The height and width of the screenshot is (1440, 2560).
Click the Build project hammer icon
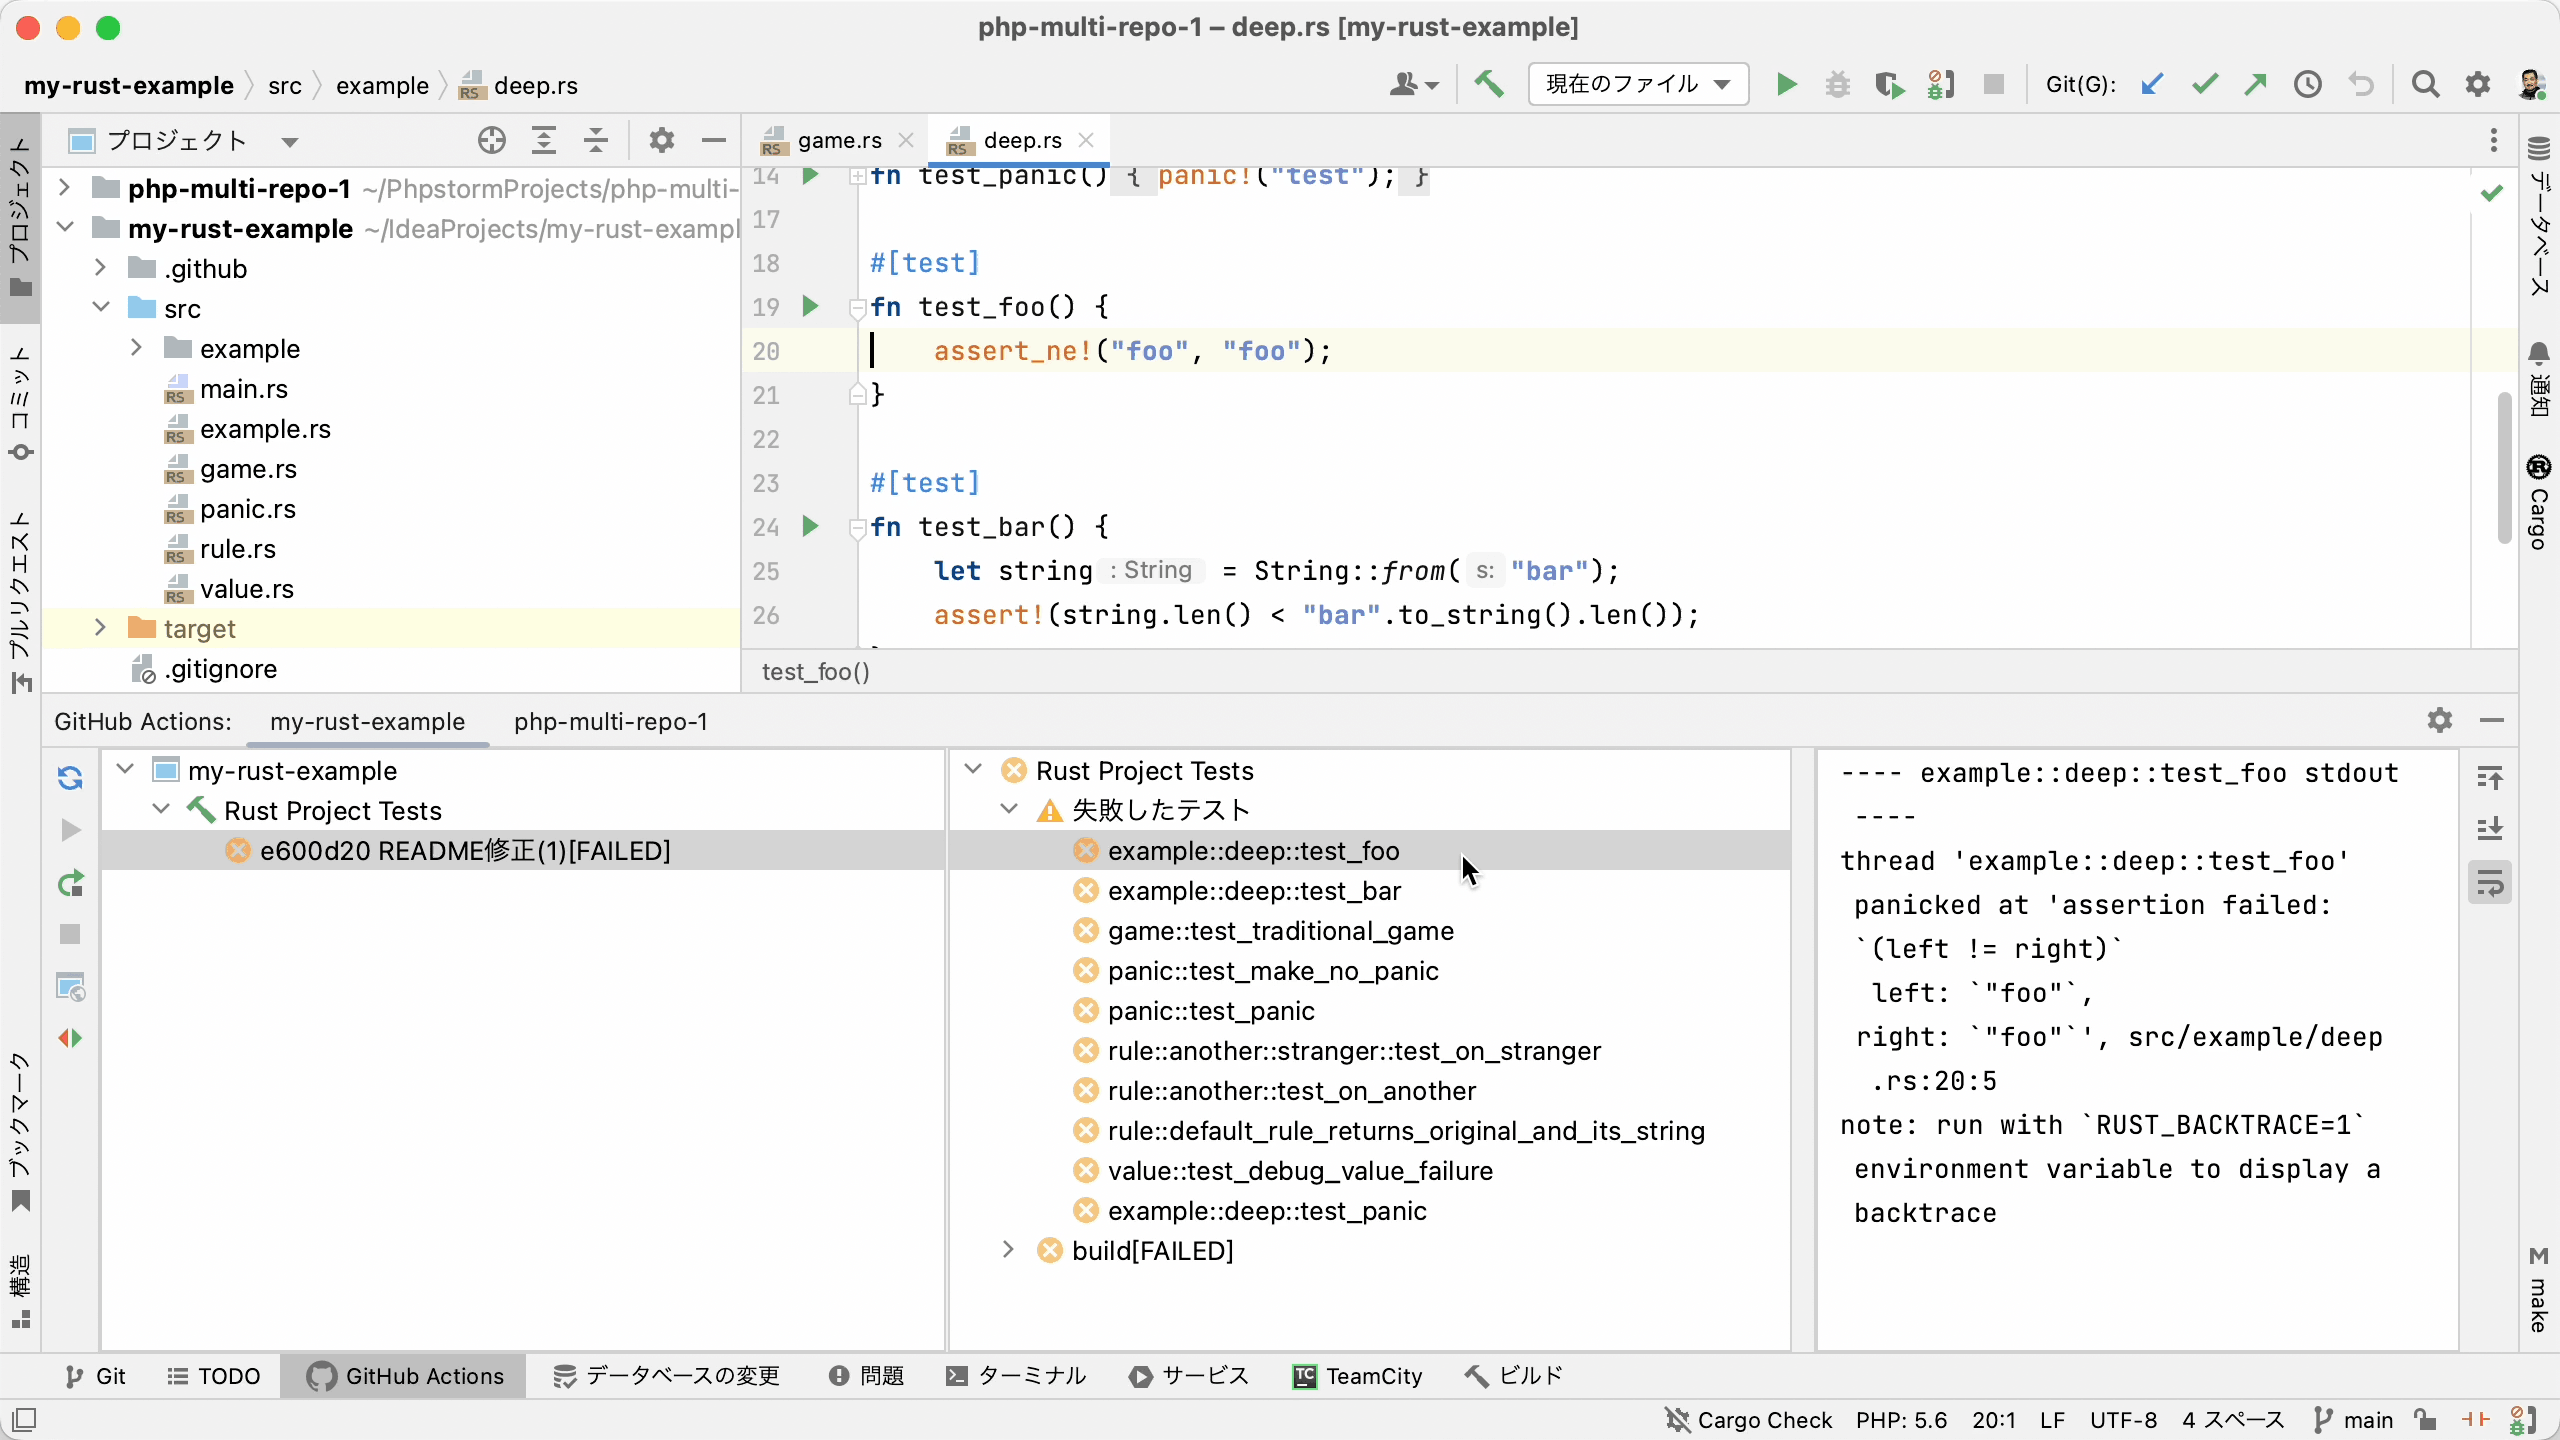point(1489,85)
